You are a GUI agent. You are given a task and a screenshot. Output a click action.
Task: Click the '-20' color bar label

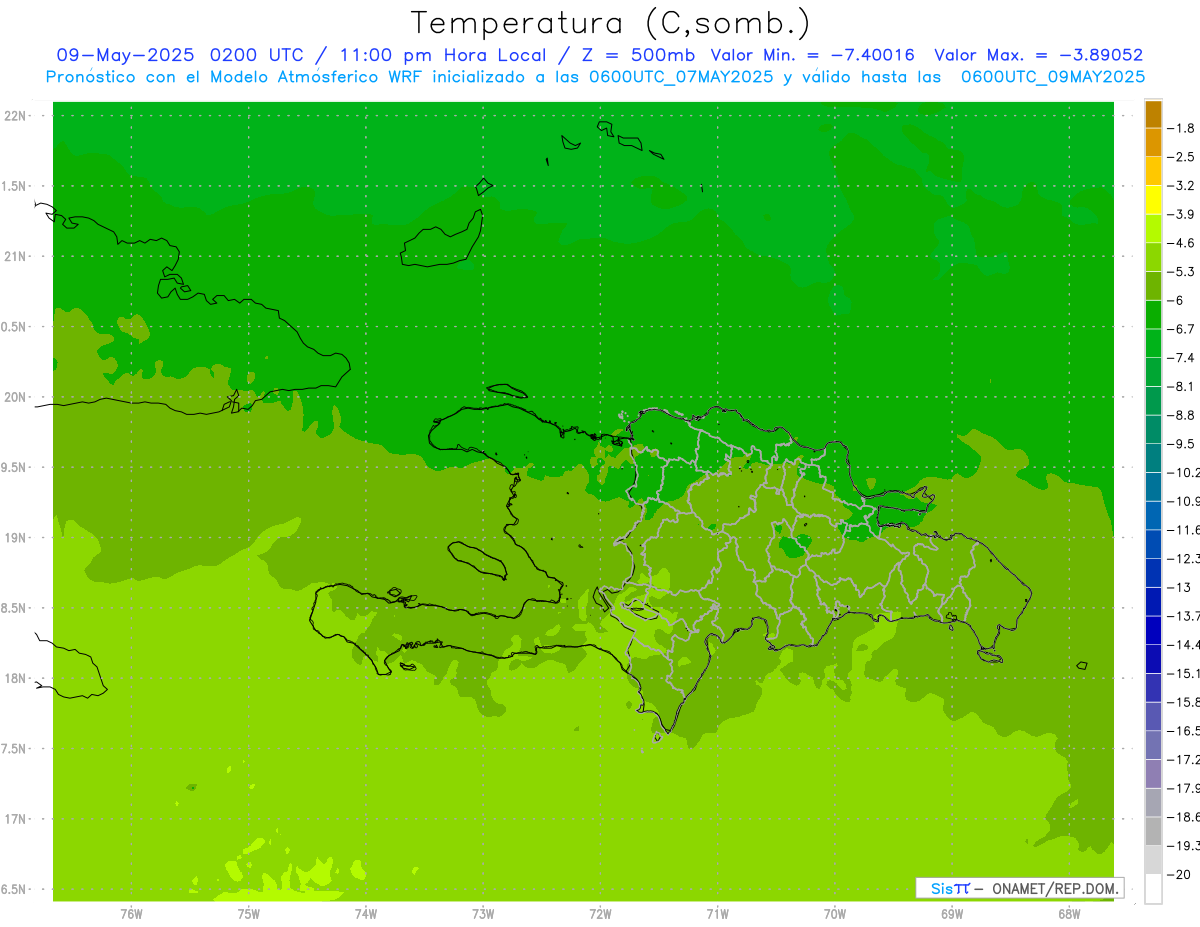coord(1178,875)
